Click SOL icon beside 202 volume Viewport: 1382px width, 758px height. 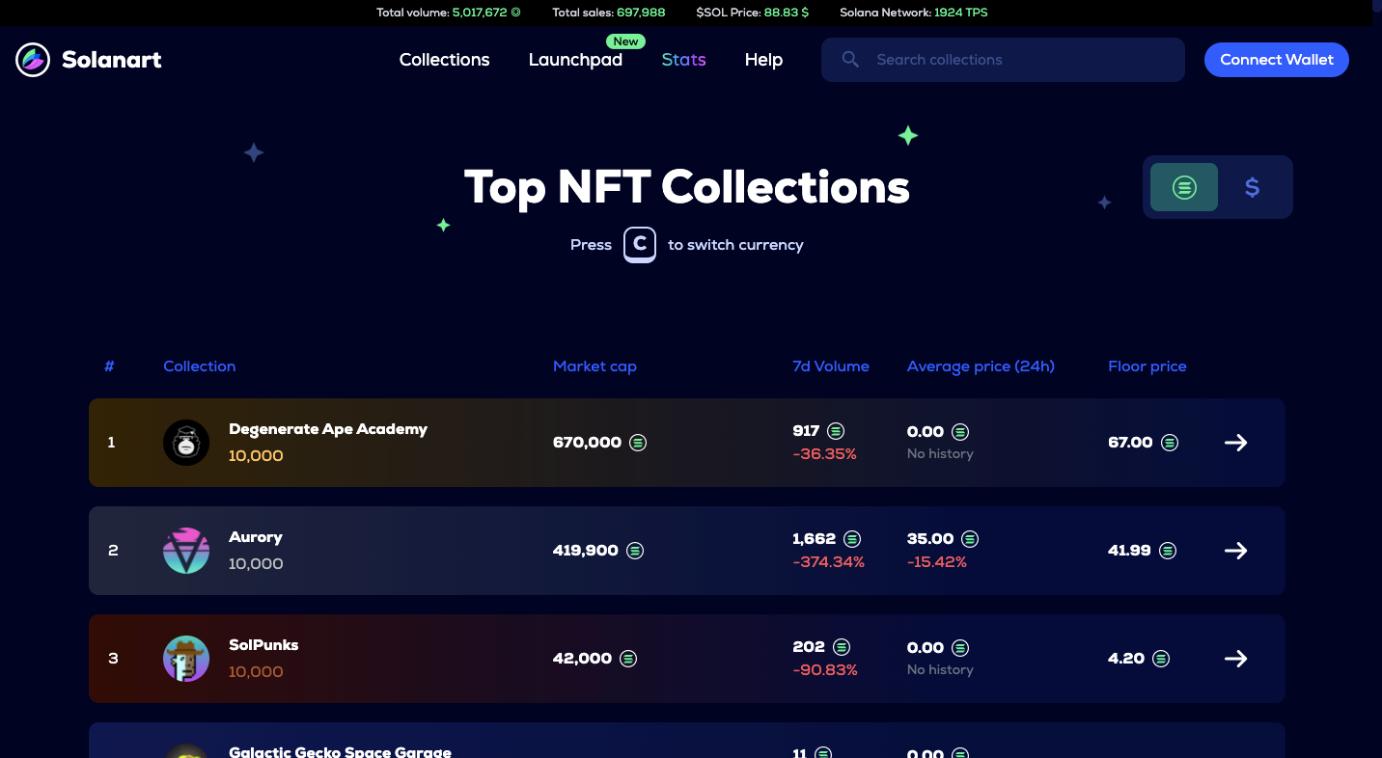(x=842, y=647)
